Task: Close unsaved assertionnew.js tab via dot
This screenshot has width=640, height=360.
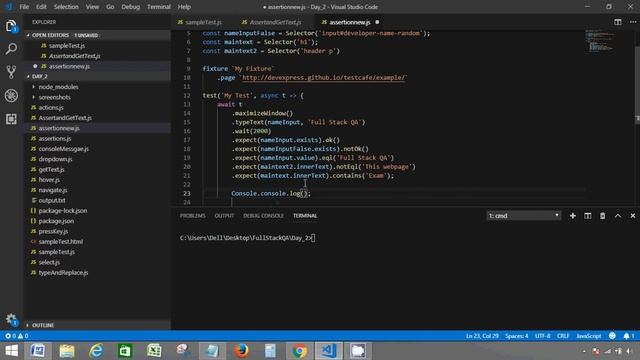Action: [x=377, y=22]
